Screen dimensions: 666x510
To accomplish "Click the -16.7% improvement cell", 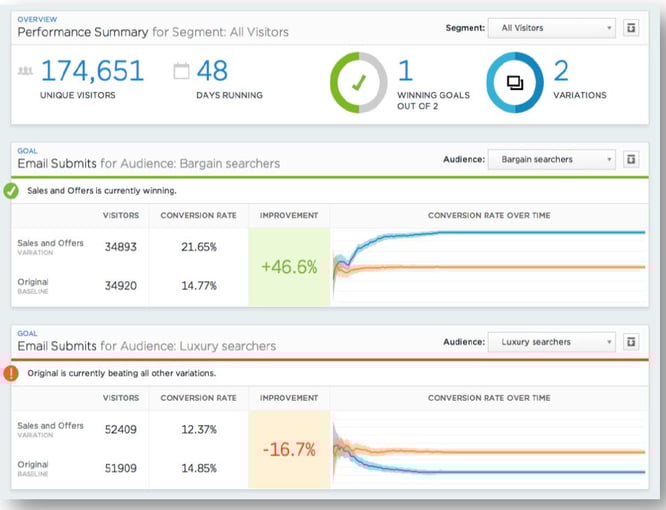I will (289, 449).
